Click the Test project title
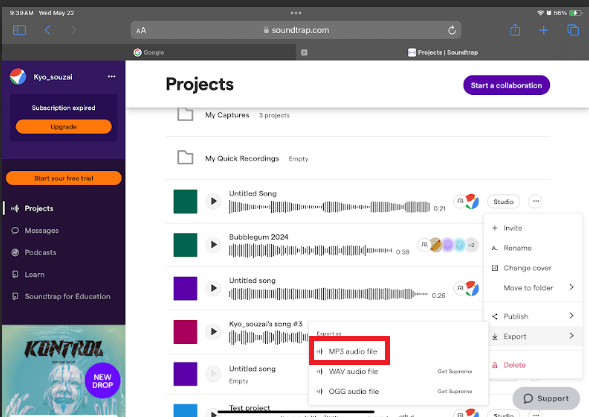The width and height of the screenshot is (589, 417). pyautogui.click(x=249, y=407)
